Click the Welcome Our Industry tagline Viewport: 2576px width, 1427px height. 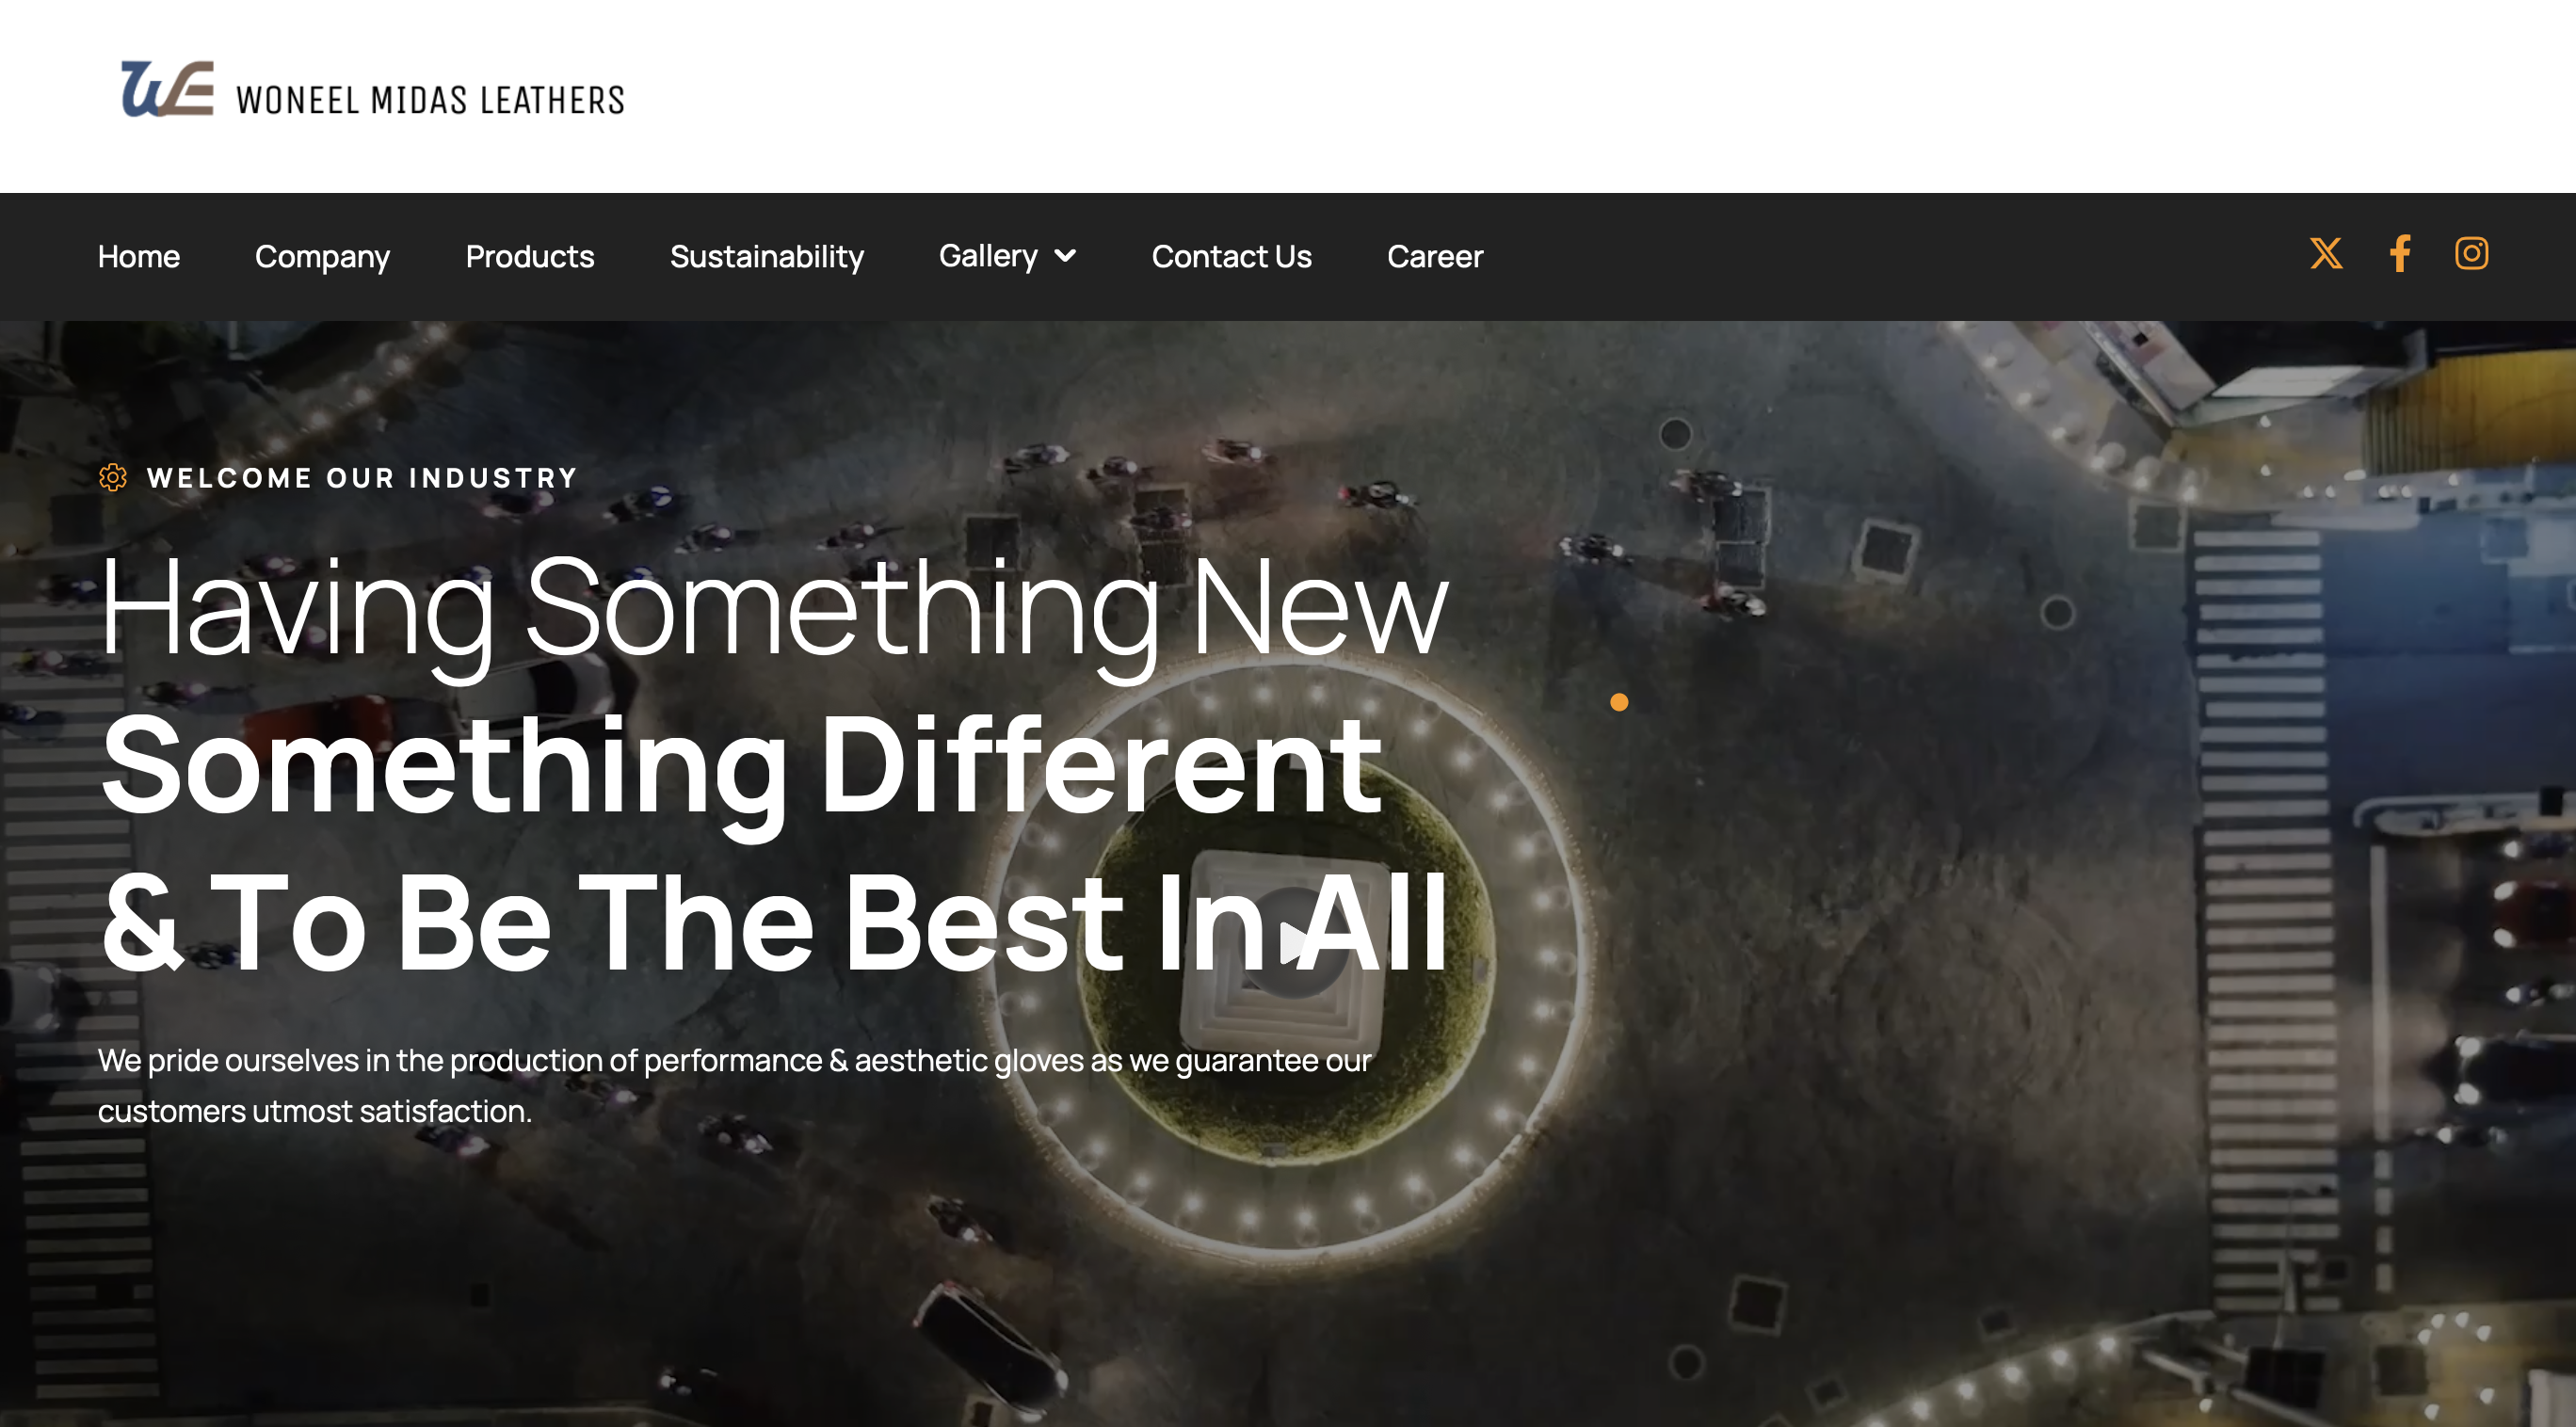coord(362,478)
